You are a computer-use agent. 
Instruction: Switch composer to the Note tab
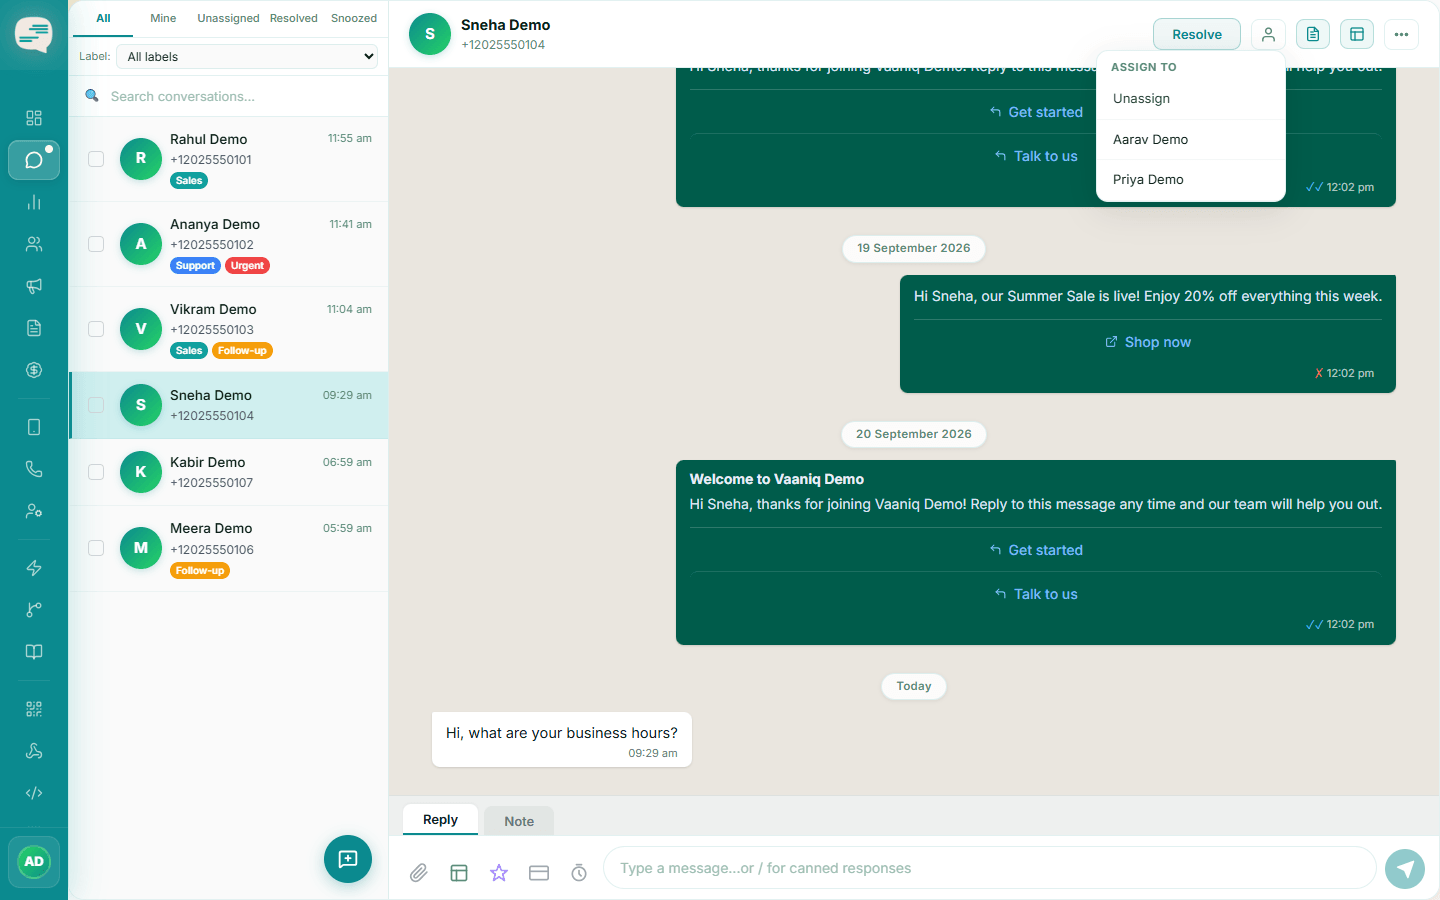pos(519,821)
